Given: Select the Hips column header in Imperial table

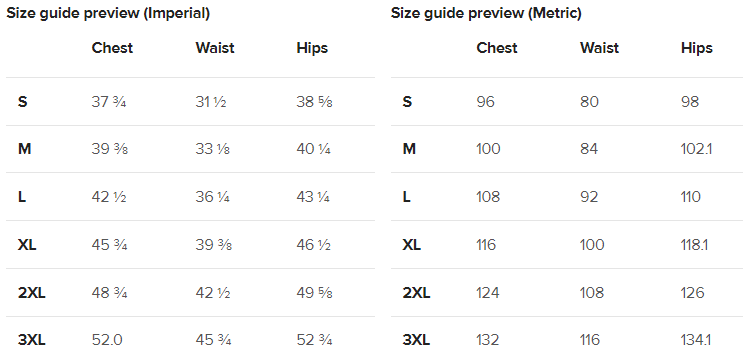Looking at the screenshot, I should pyautogui.click(x=312, y=48).
